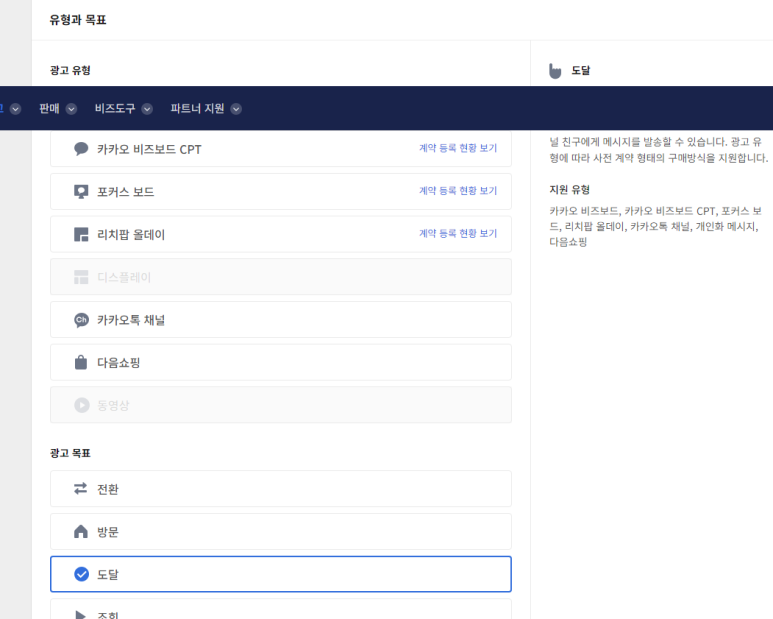This screenshot has width=773, height=619.
Task: Select 포커스 보드 ad type
Action: point(281,192)
